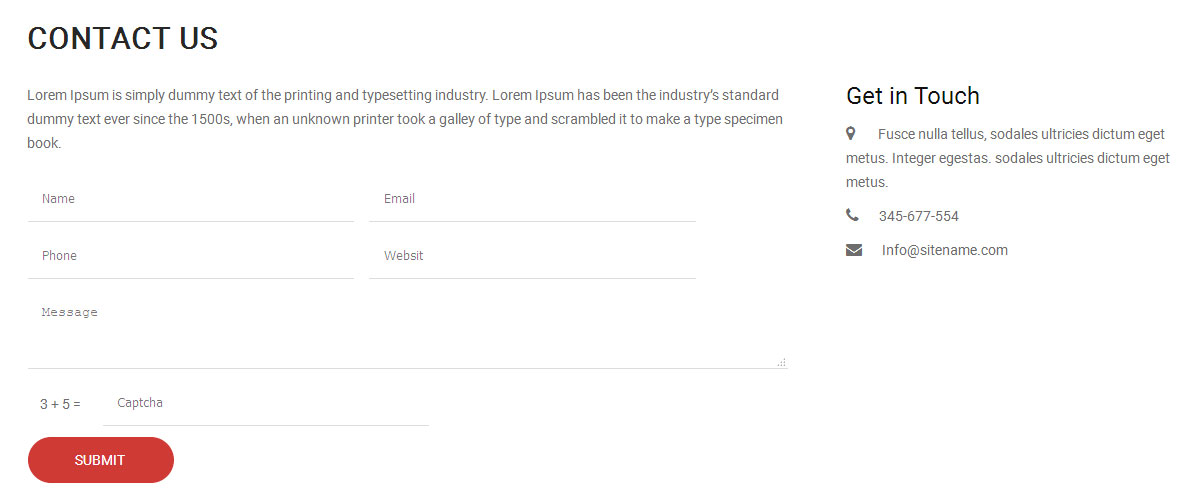Click the Lorem Ipsum intro paragraph
Viewport: 1188px width, 500px height.
click(405, 119)
